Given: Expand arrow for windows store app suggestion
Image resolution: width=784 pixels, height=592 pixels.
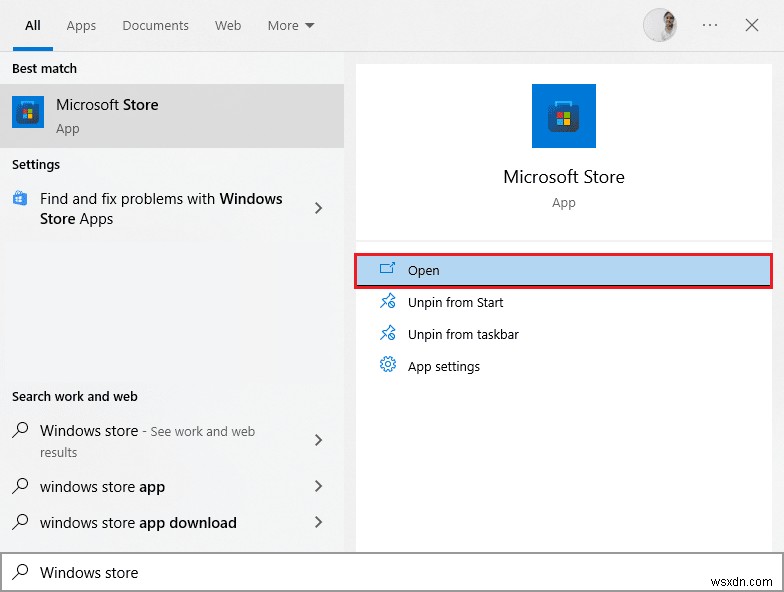Looking at the screenshot, I should (x=319, y=487).
